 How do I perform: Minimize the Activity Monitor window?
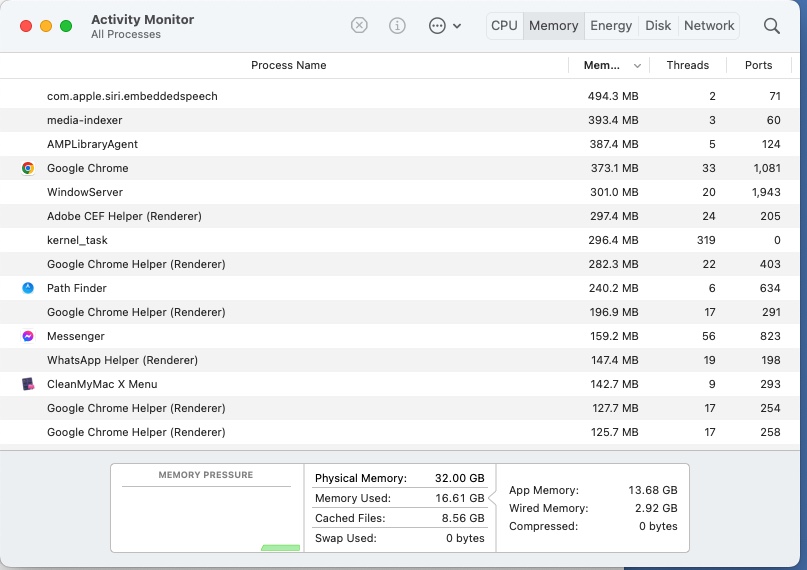point(46,26)
